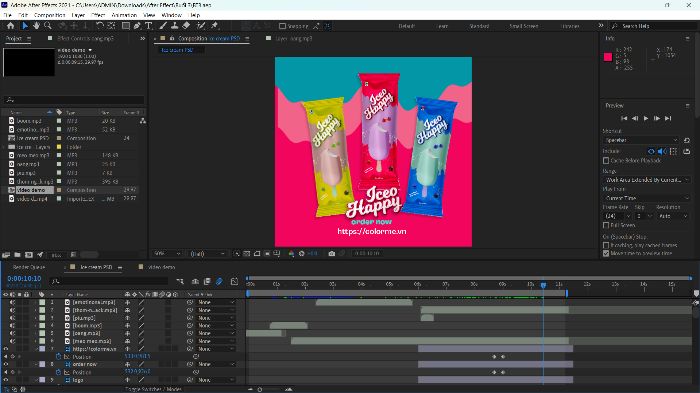
Task: Select the Home icon in the toolbar
Action: (10, 26)
